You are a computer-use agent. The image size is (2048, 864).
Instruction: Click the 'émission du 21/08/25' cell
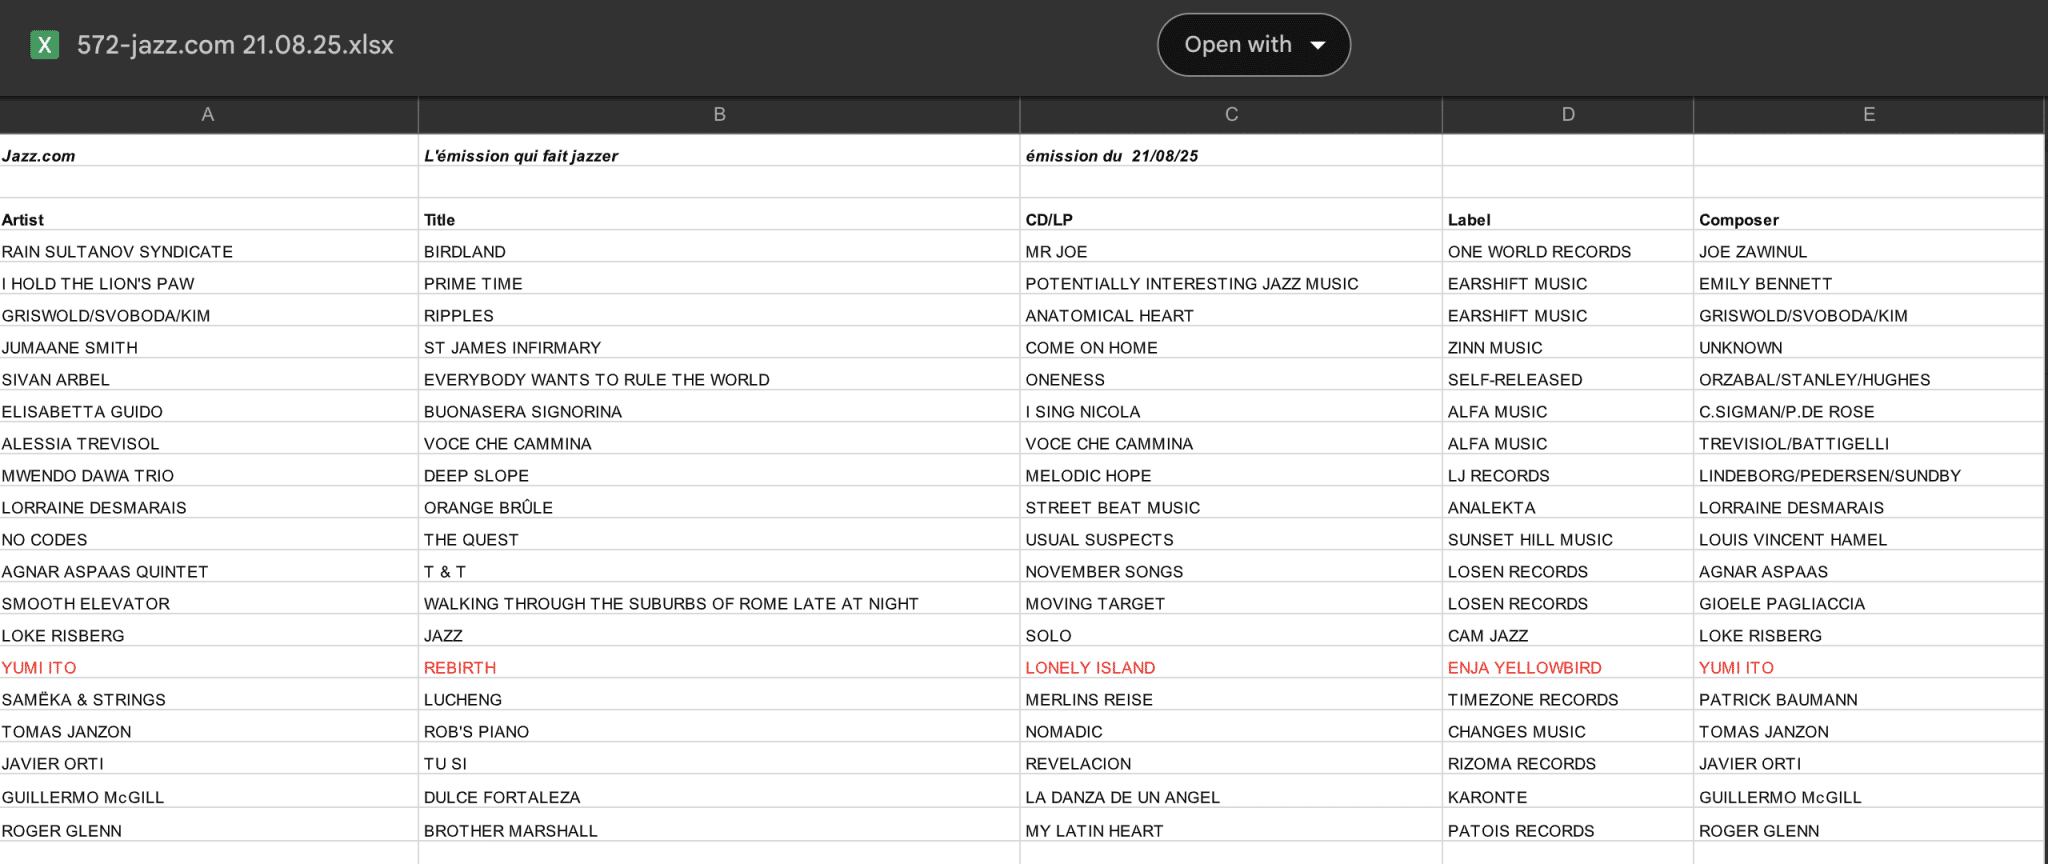1231,151
